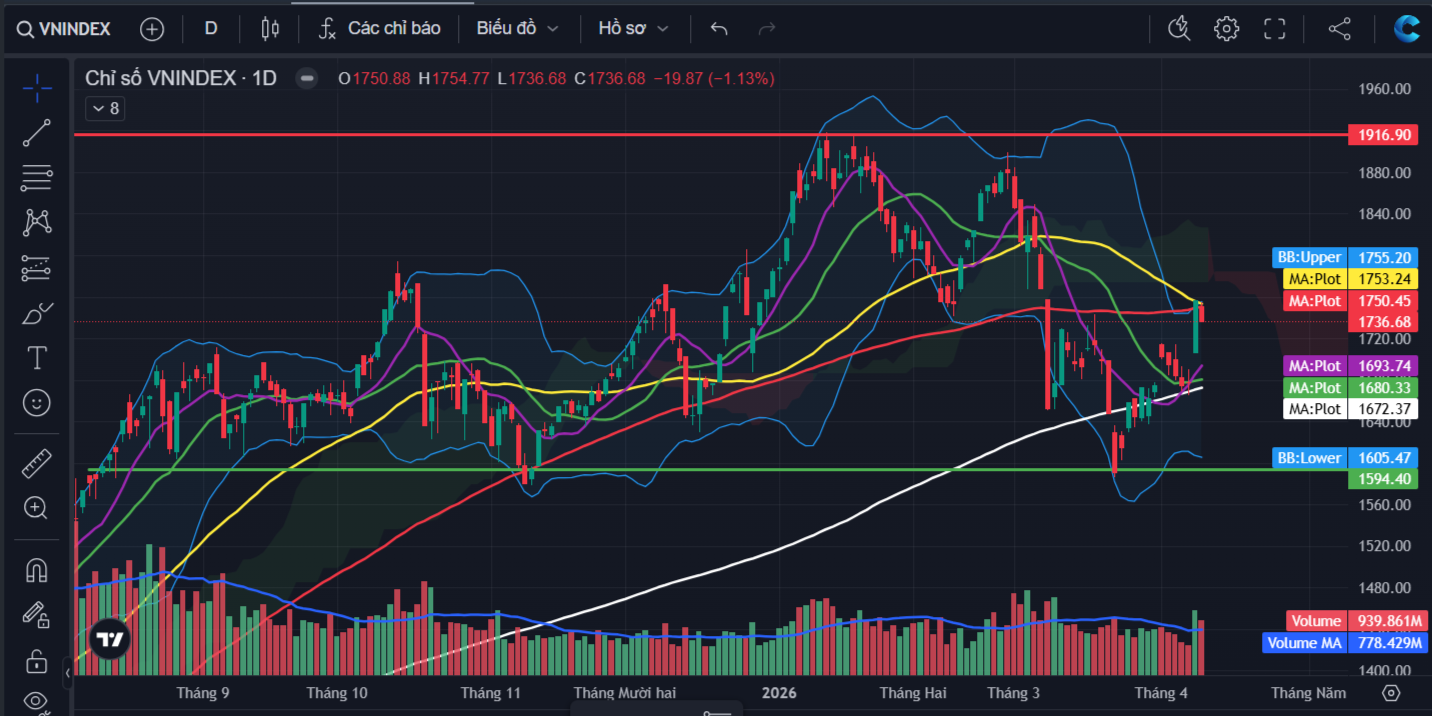Open the emoji icons tool

(37, 403)
